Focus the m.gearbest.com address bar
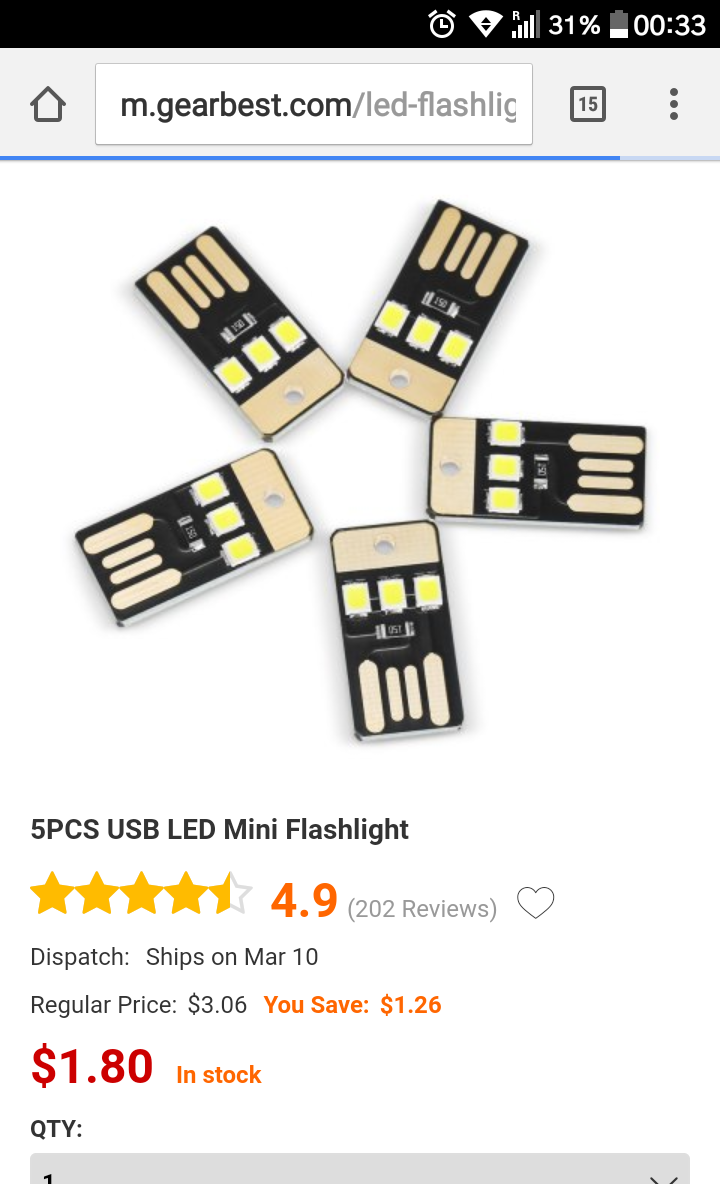 click(314, 104)
